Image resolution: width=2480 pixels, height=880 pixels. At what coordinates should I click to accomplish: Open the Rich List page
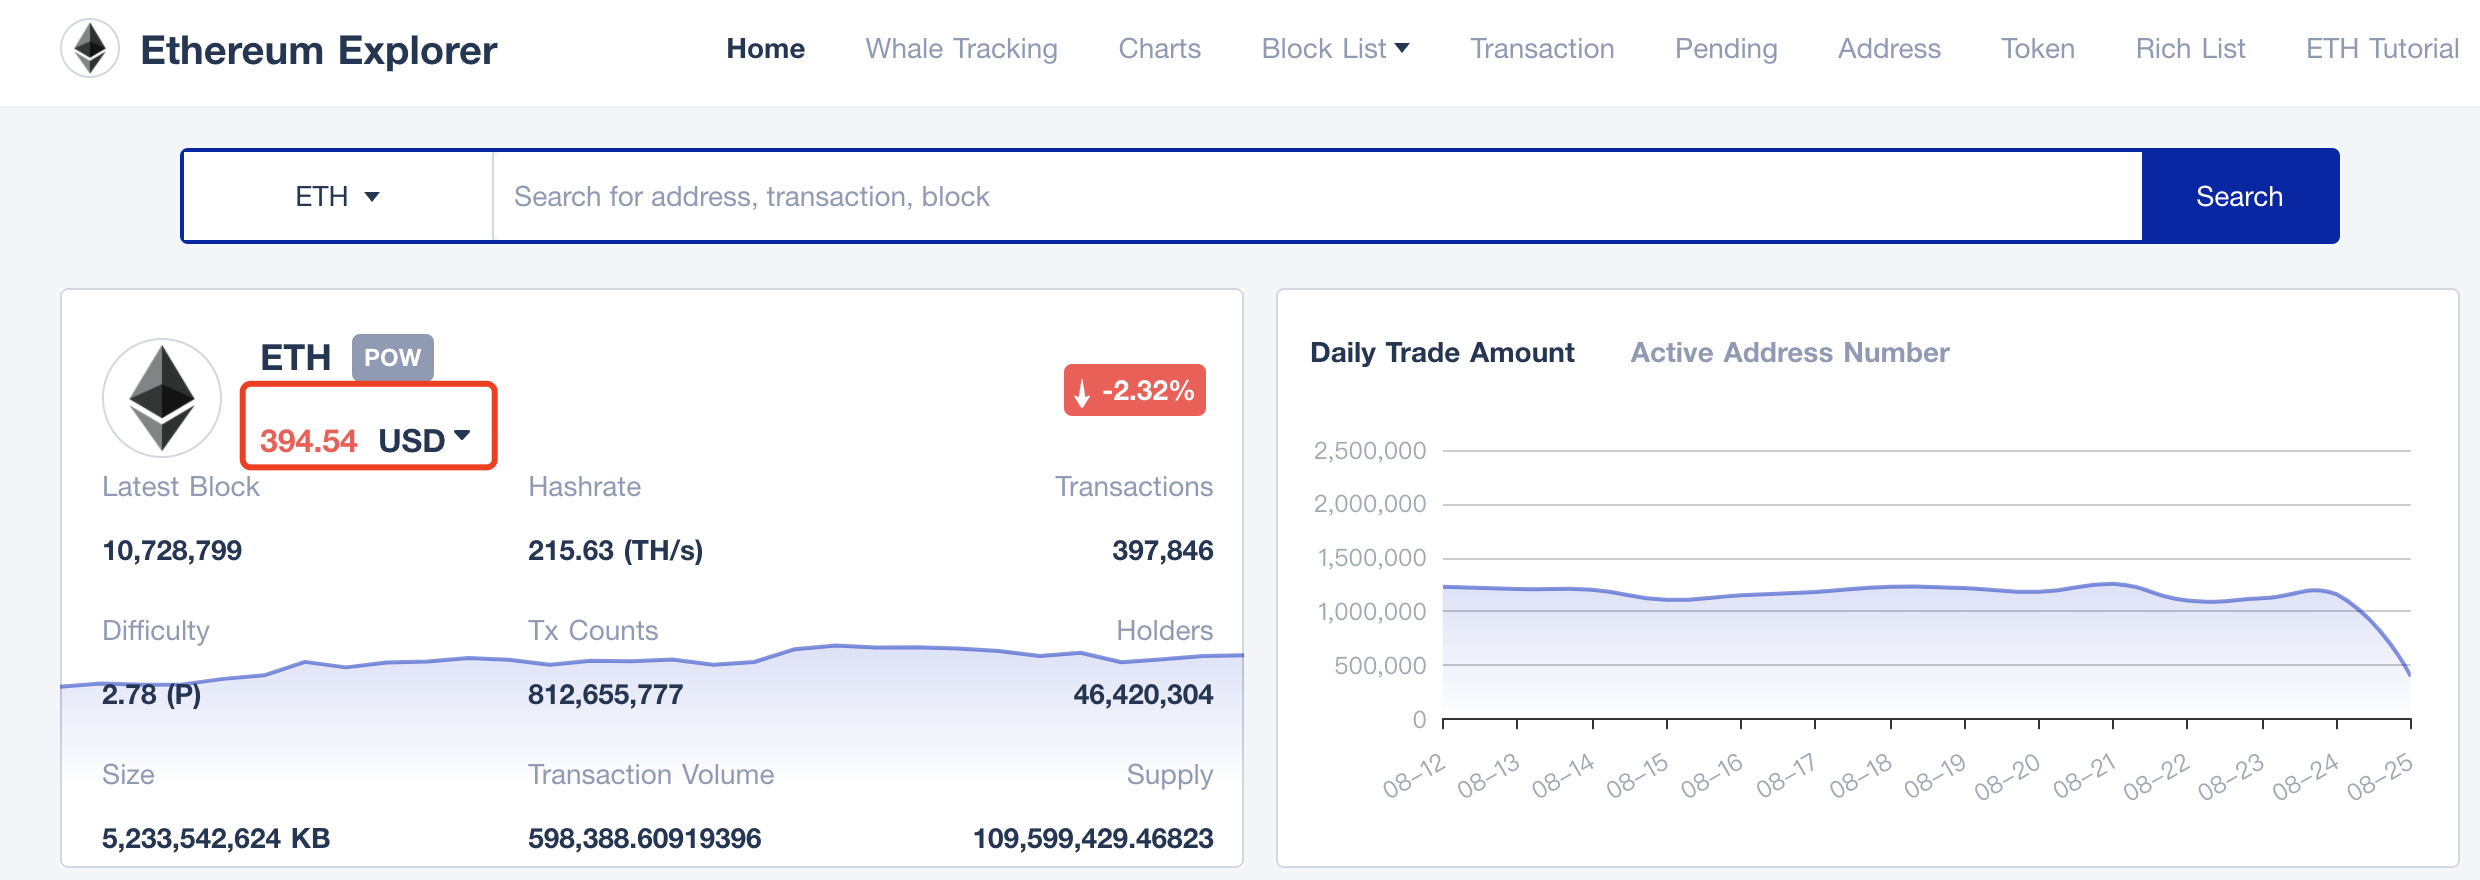2190,48
